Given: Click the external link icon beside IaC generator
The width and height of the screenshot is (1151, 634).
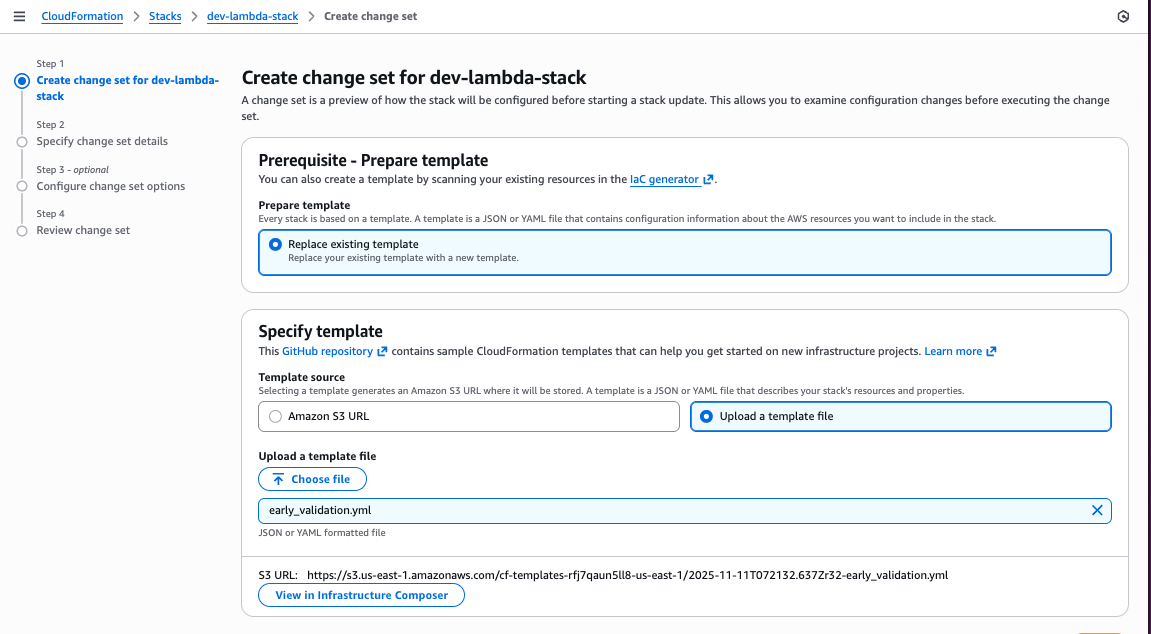Looking at the screenshot, I should point(707,179).
